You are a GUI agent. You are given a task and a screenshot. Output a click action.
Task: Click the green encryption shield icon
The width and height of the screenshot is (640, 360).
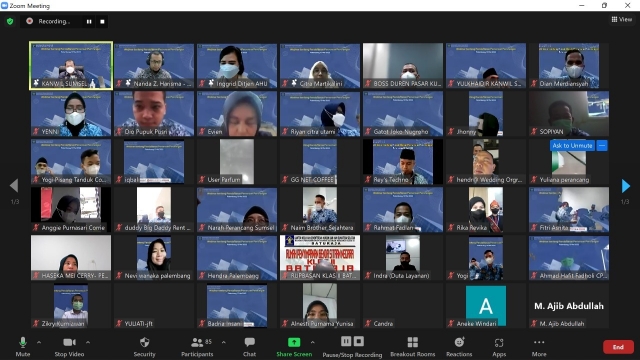10,21
